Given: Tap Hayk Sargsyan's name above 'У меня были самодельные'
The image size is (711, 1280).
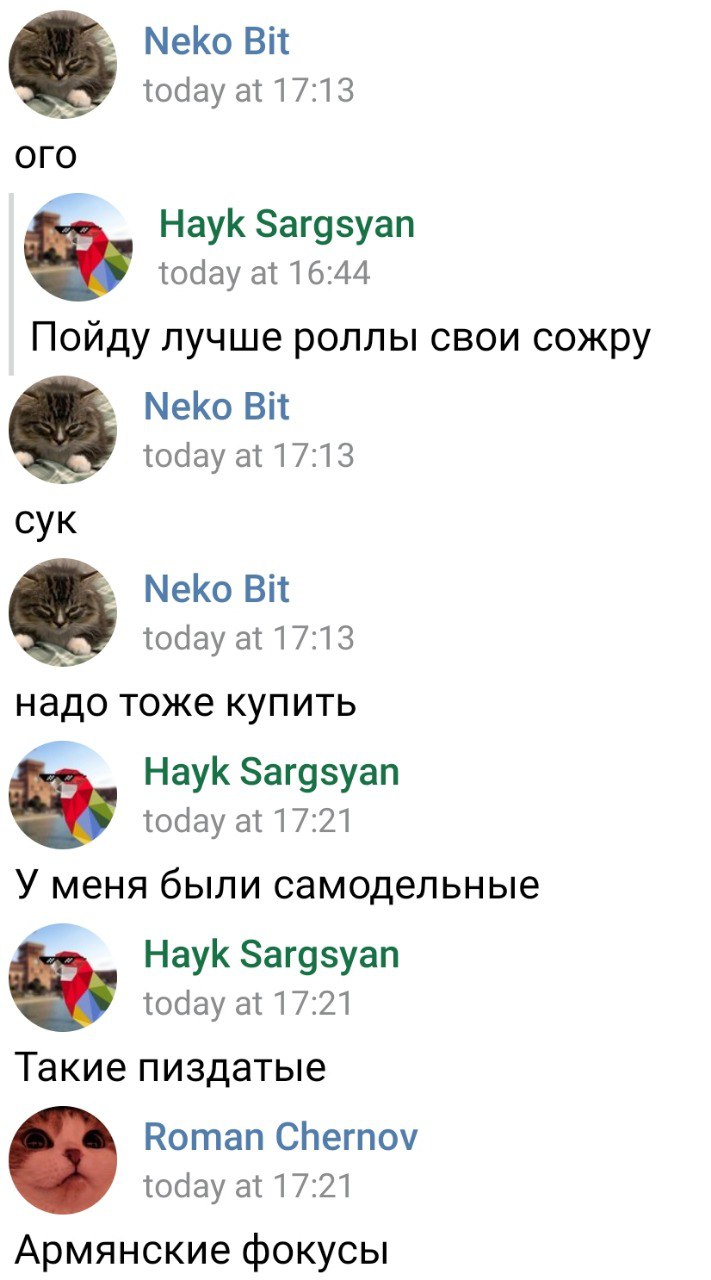Looking at the screenshot, I should [x=272, y=773].
